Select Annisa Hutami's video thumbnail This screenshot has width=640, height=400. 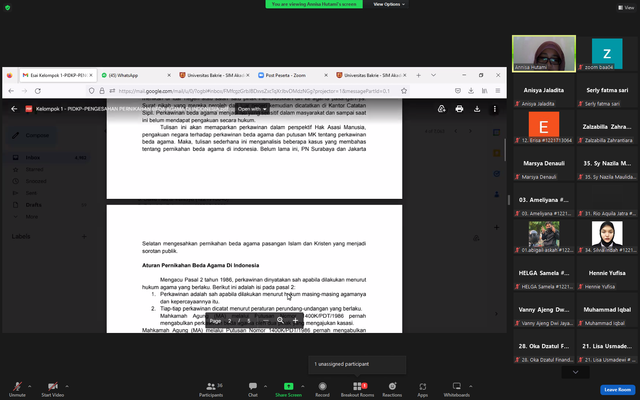click(x=544, y=53)
